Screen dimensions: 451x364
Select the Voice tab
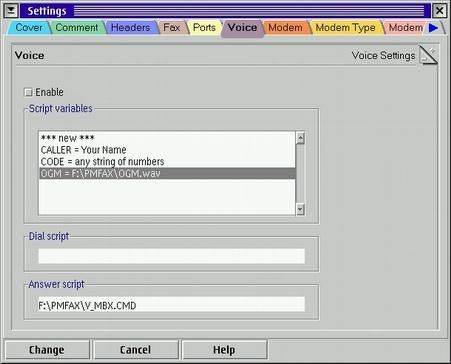point(242,28)
